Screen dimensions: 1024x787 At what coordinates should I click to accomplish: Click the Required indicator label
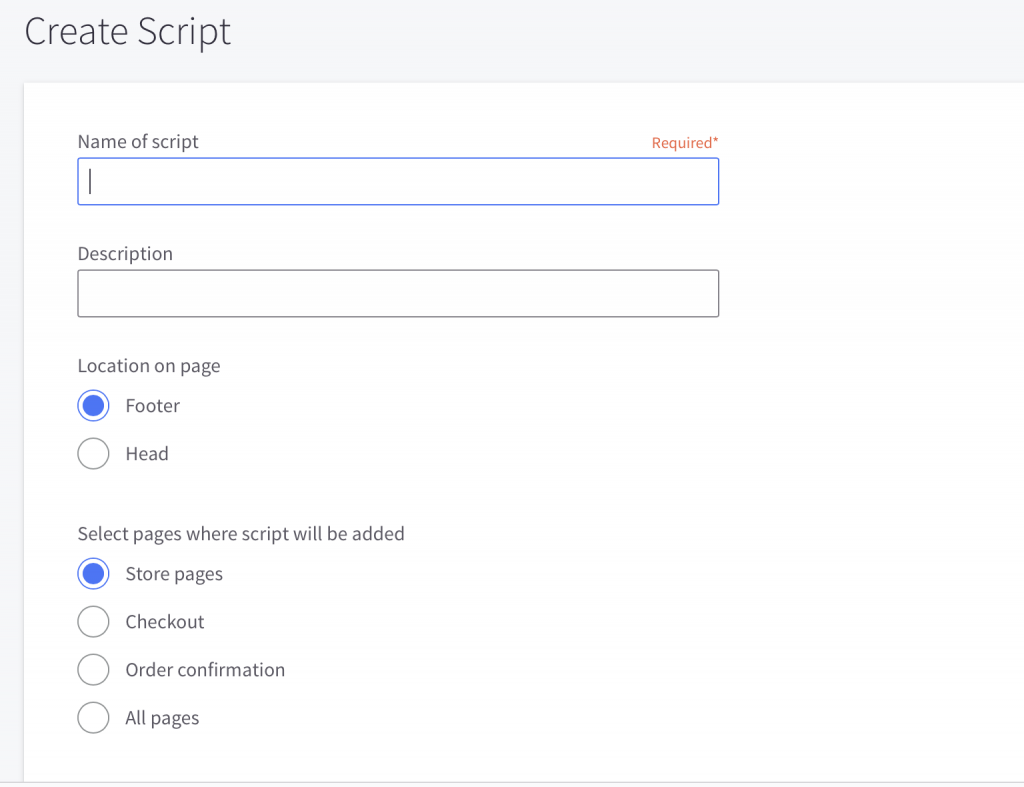point(685,142)
